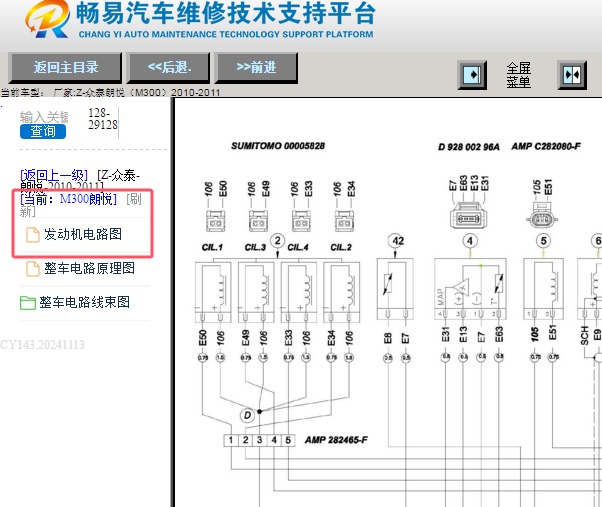This screenshot has width=602, height=507.
Task: Click the 返回主目录 button
Action: click(x=65, y=68)
